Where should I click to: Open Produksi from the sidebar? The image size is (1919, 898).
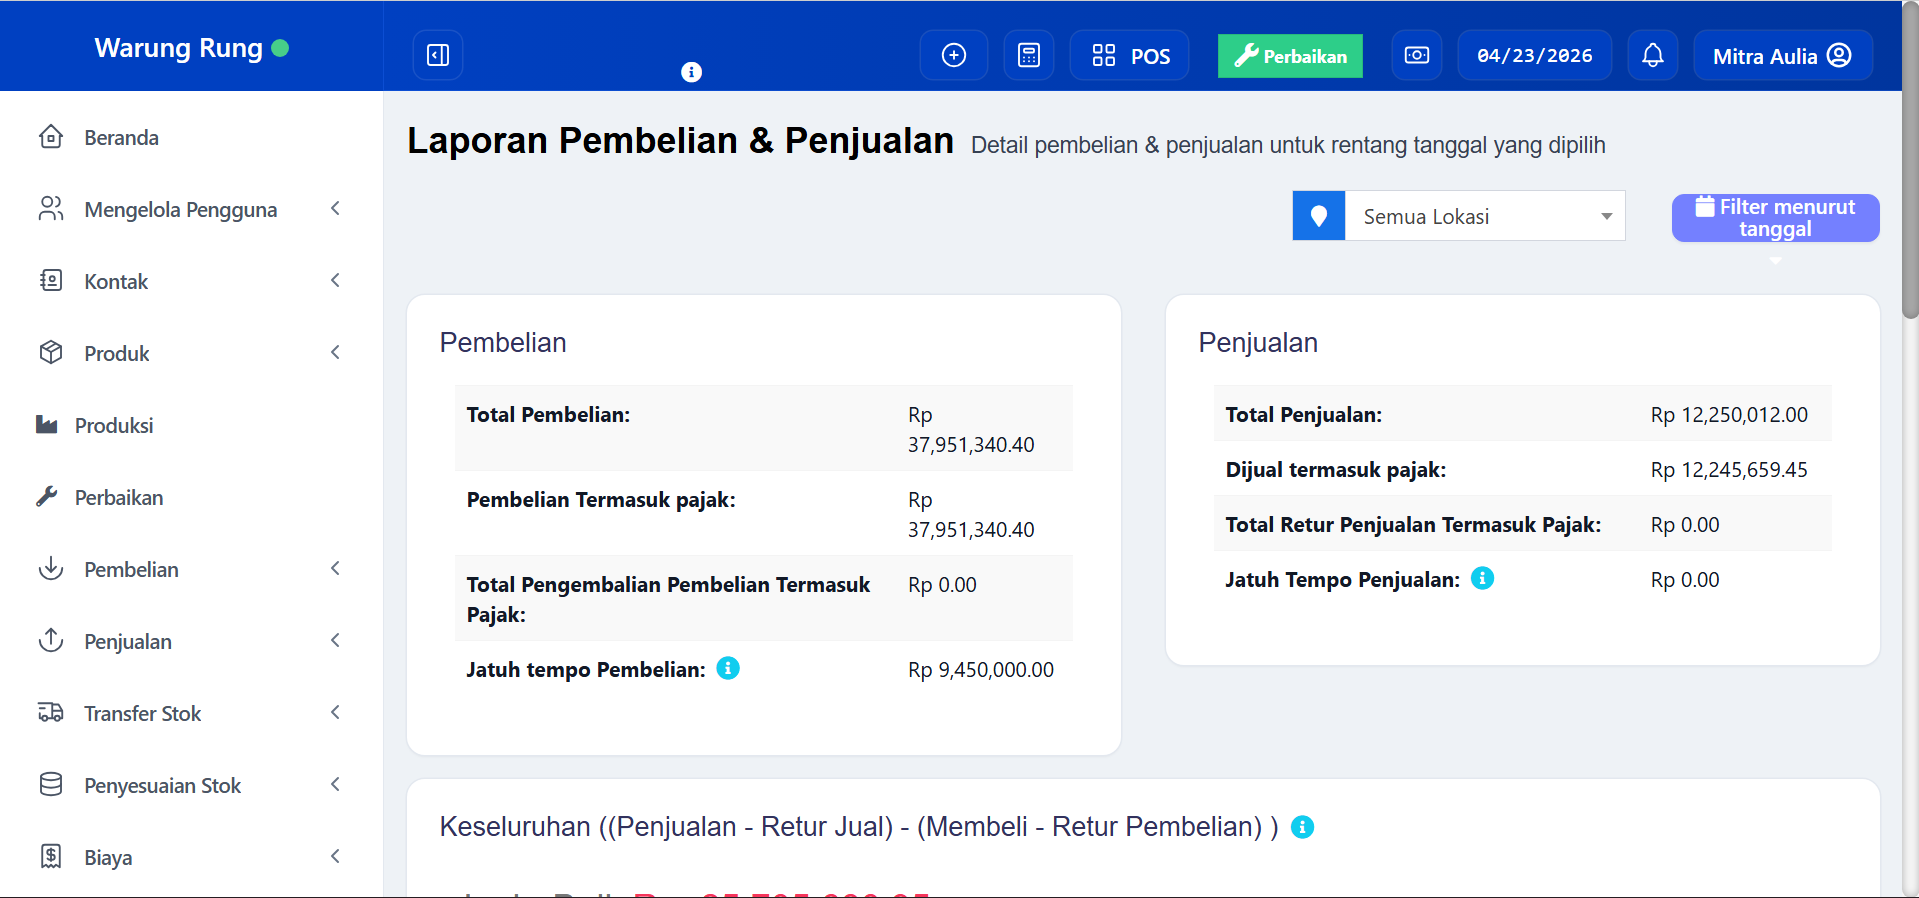114,425
